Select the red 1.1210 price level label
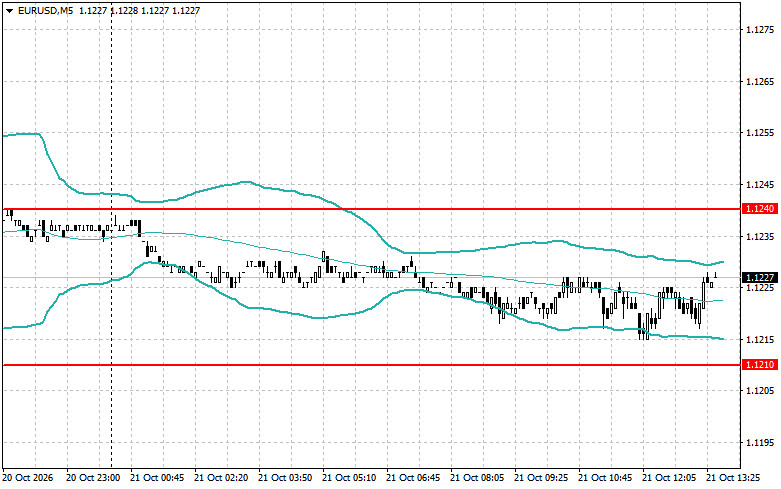Image resolution: width=781 pixels, height=489 pixels. point(760,365)
